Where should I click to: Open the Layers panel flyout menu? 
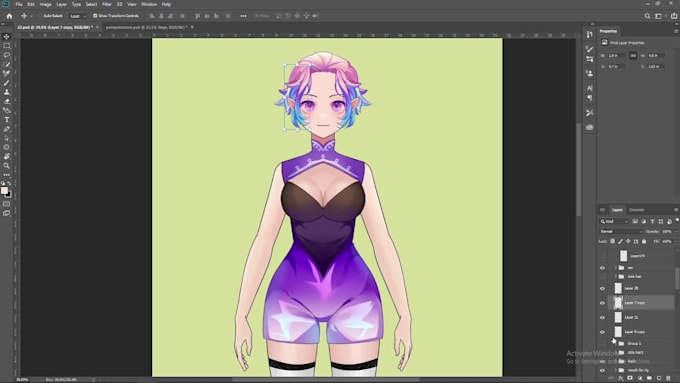pyautogui.click(x=676, y=210)
